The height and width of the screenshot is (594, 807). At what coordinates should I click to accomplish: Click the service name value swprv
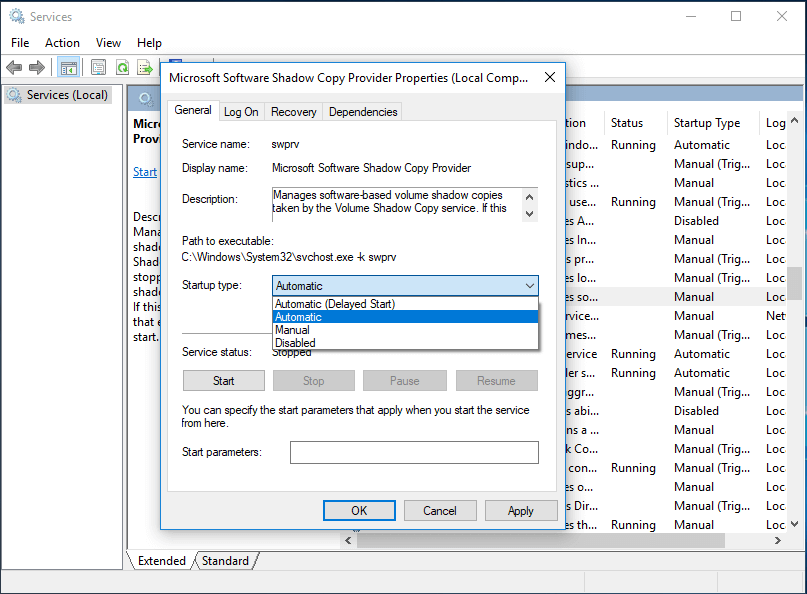point(285,144)
